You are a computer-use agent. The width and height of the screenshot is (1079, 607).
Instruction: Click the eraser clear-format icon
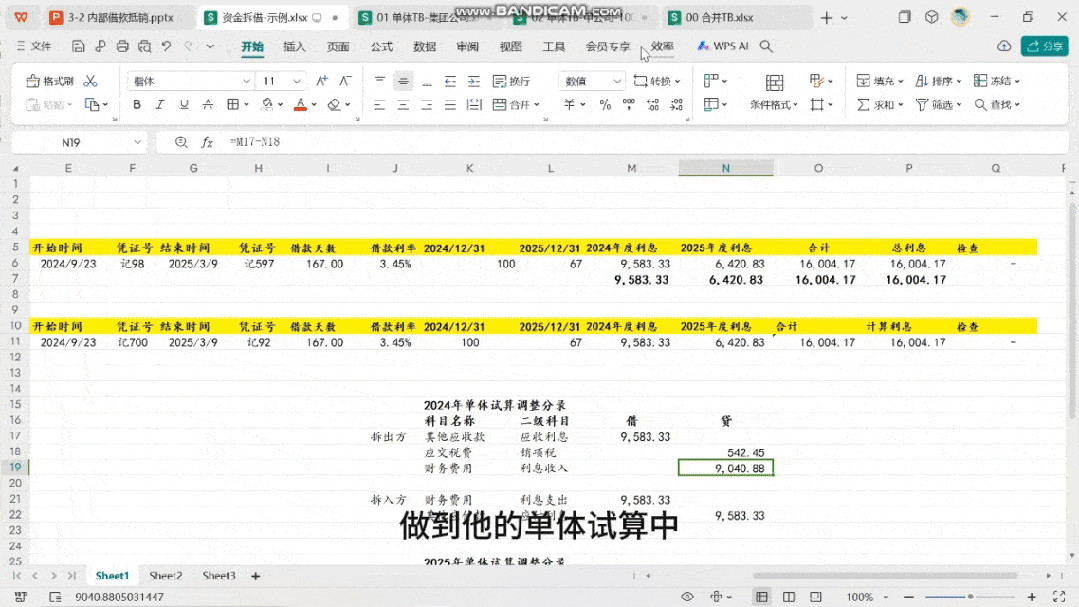pyautogui.click(x=334, y=105)
